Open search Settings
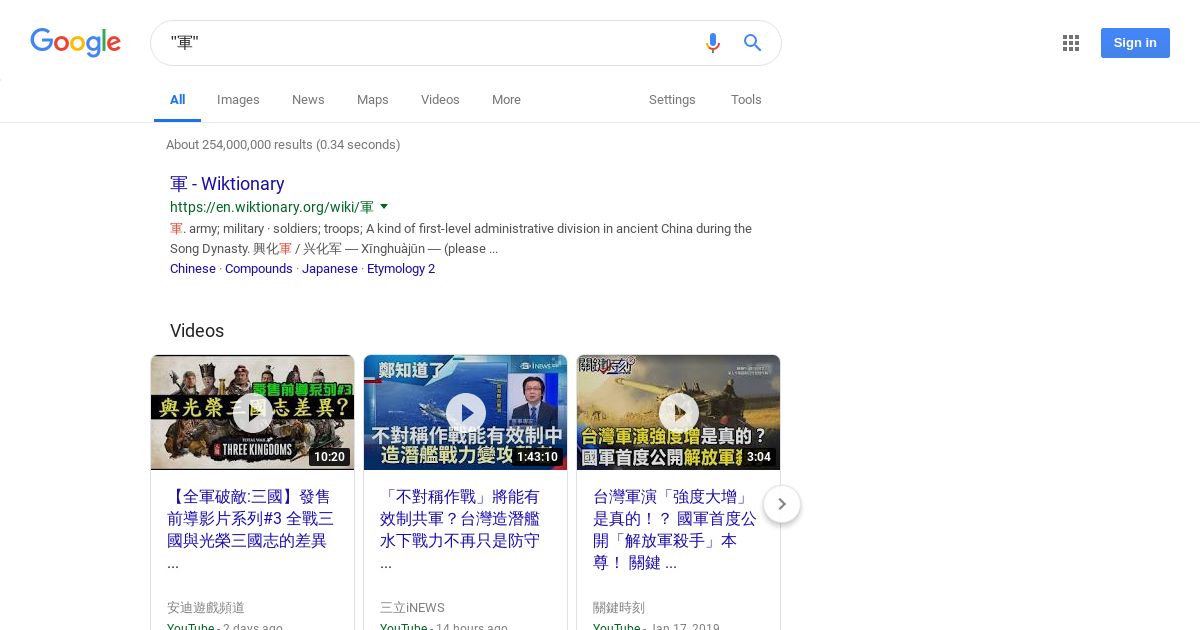This screenshot has height=630, width=1200. [672, 100]
